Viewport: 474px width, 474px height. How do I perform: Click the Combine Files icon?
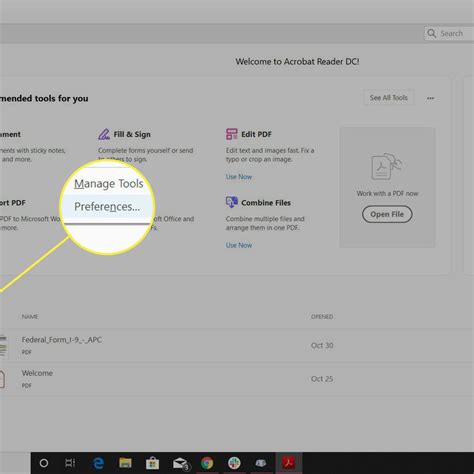point(232,202)
